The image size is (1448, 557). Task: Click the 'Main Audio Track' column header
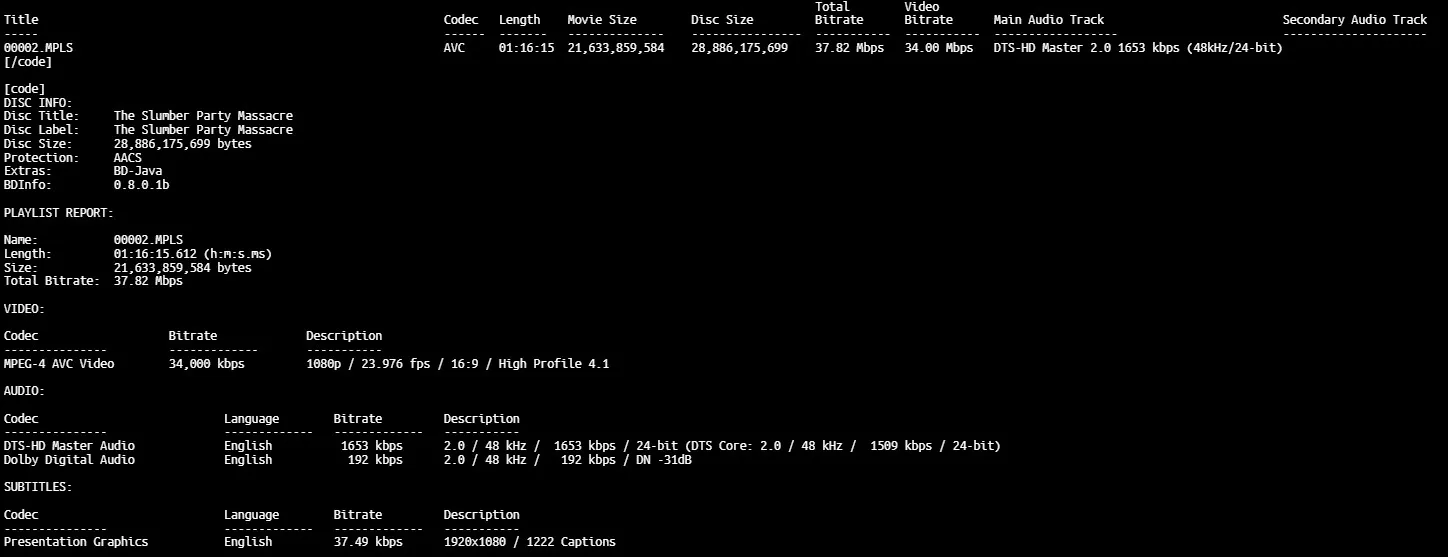click(1049, 20)
